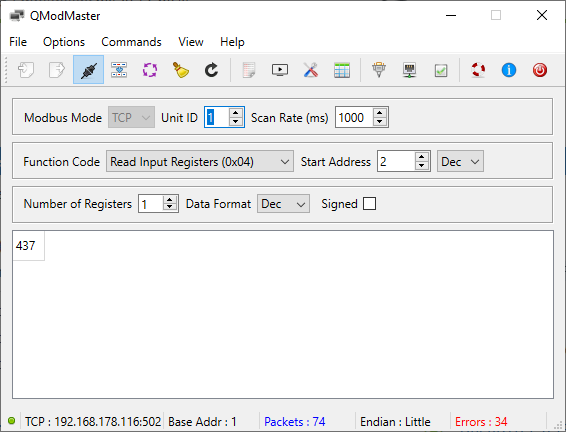Click the Function Code label
566x432 pixels.
(x=61, y=162)
